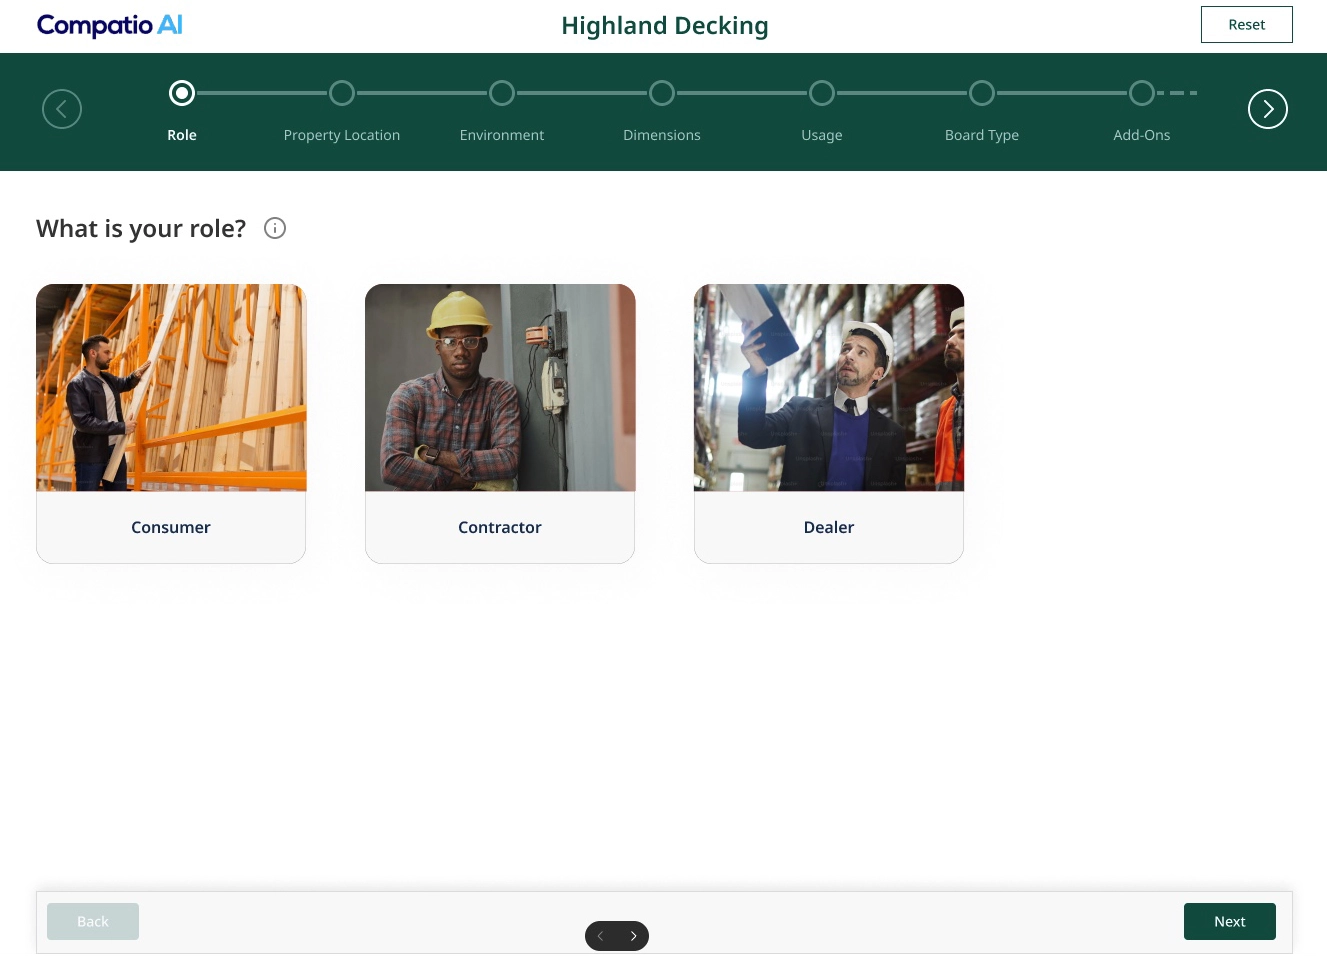Select the Usage step circle

click(x=822, y=93)
